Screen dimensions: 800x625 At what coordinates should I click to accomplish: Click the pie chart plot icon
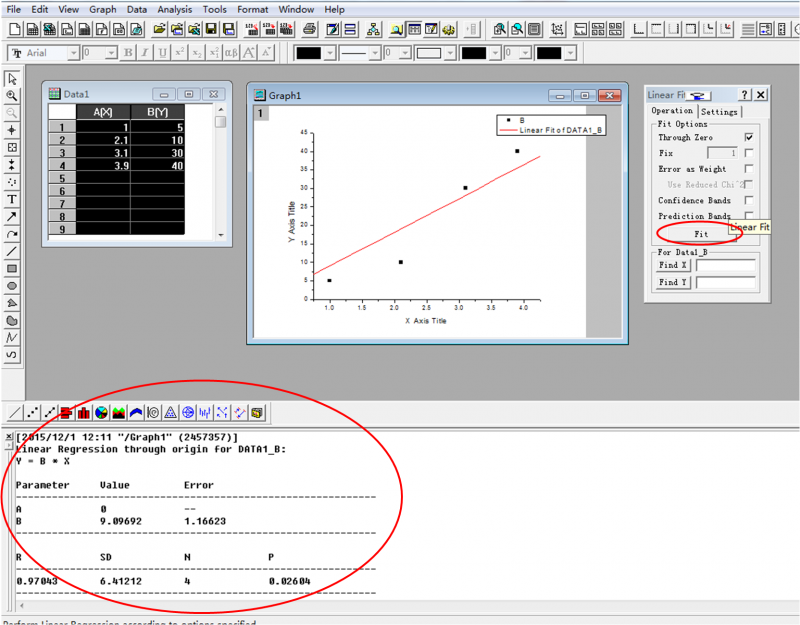coord(101,412)
